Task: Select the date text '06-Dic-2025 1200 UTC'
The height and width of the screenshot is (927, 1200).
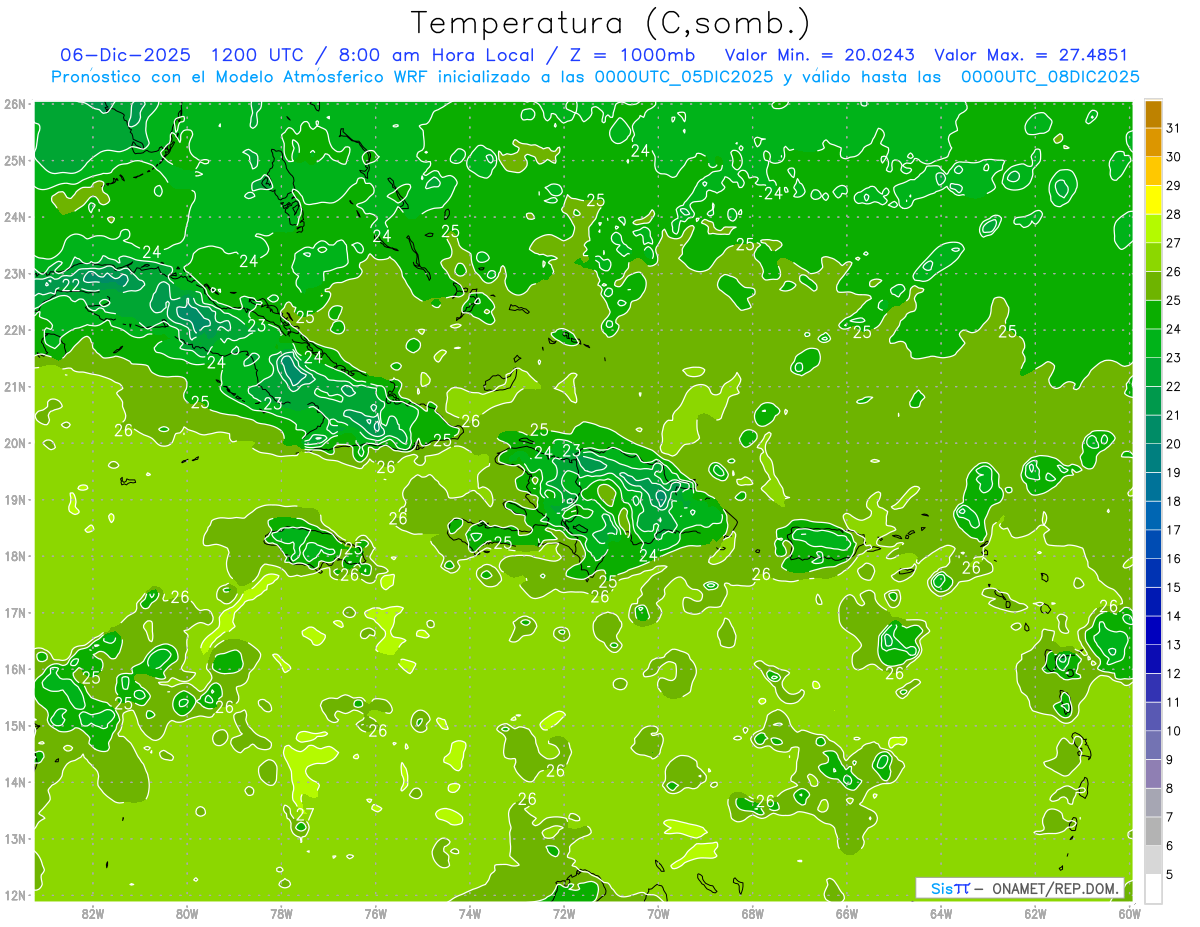Action: 182,55
